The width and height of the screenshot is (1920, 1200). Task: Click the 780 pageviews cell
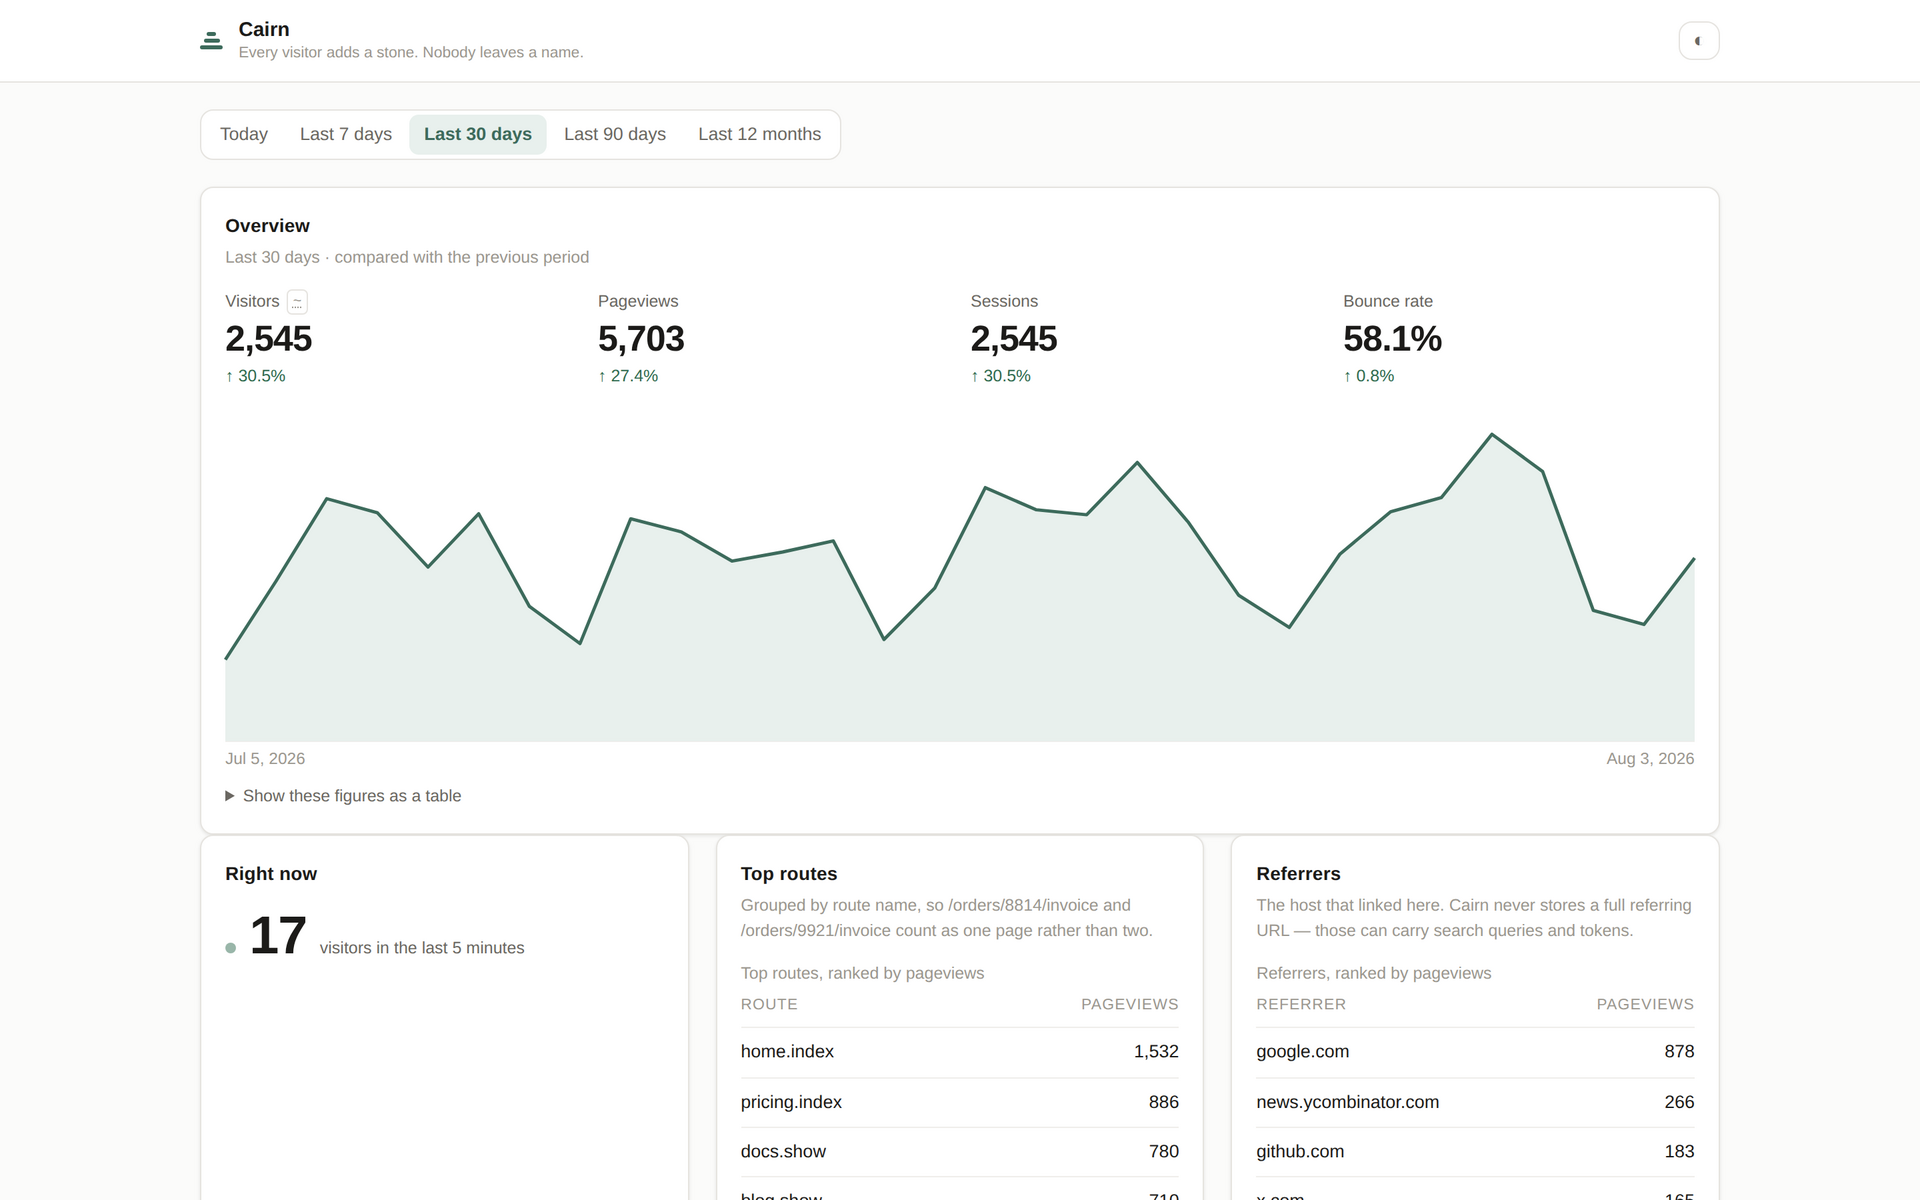coord(1164,1152)
